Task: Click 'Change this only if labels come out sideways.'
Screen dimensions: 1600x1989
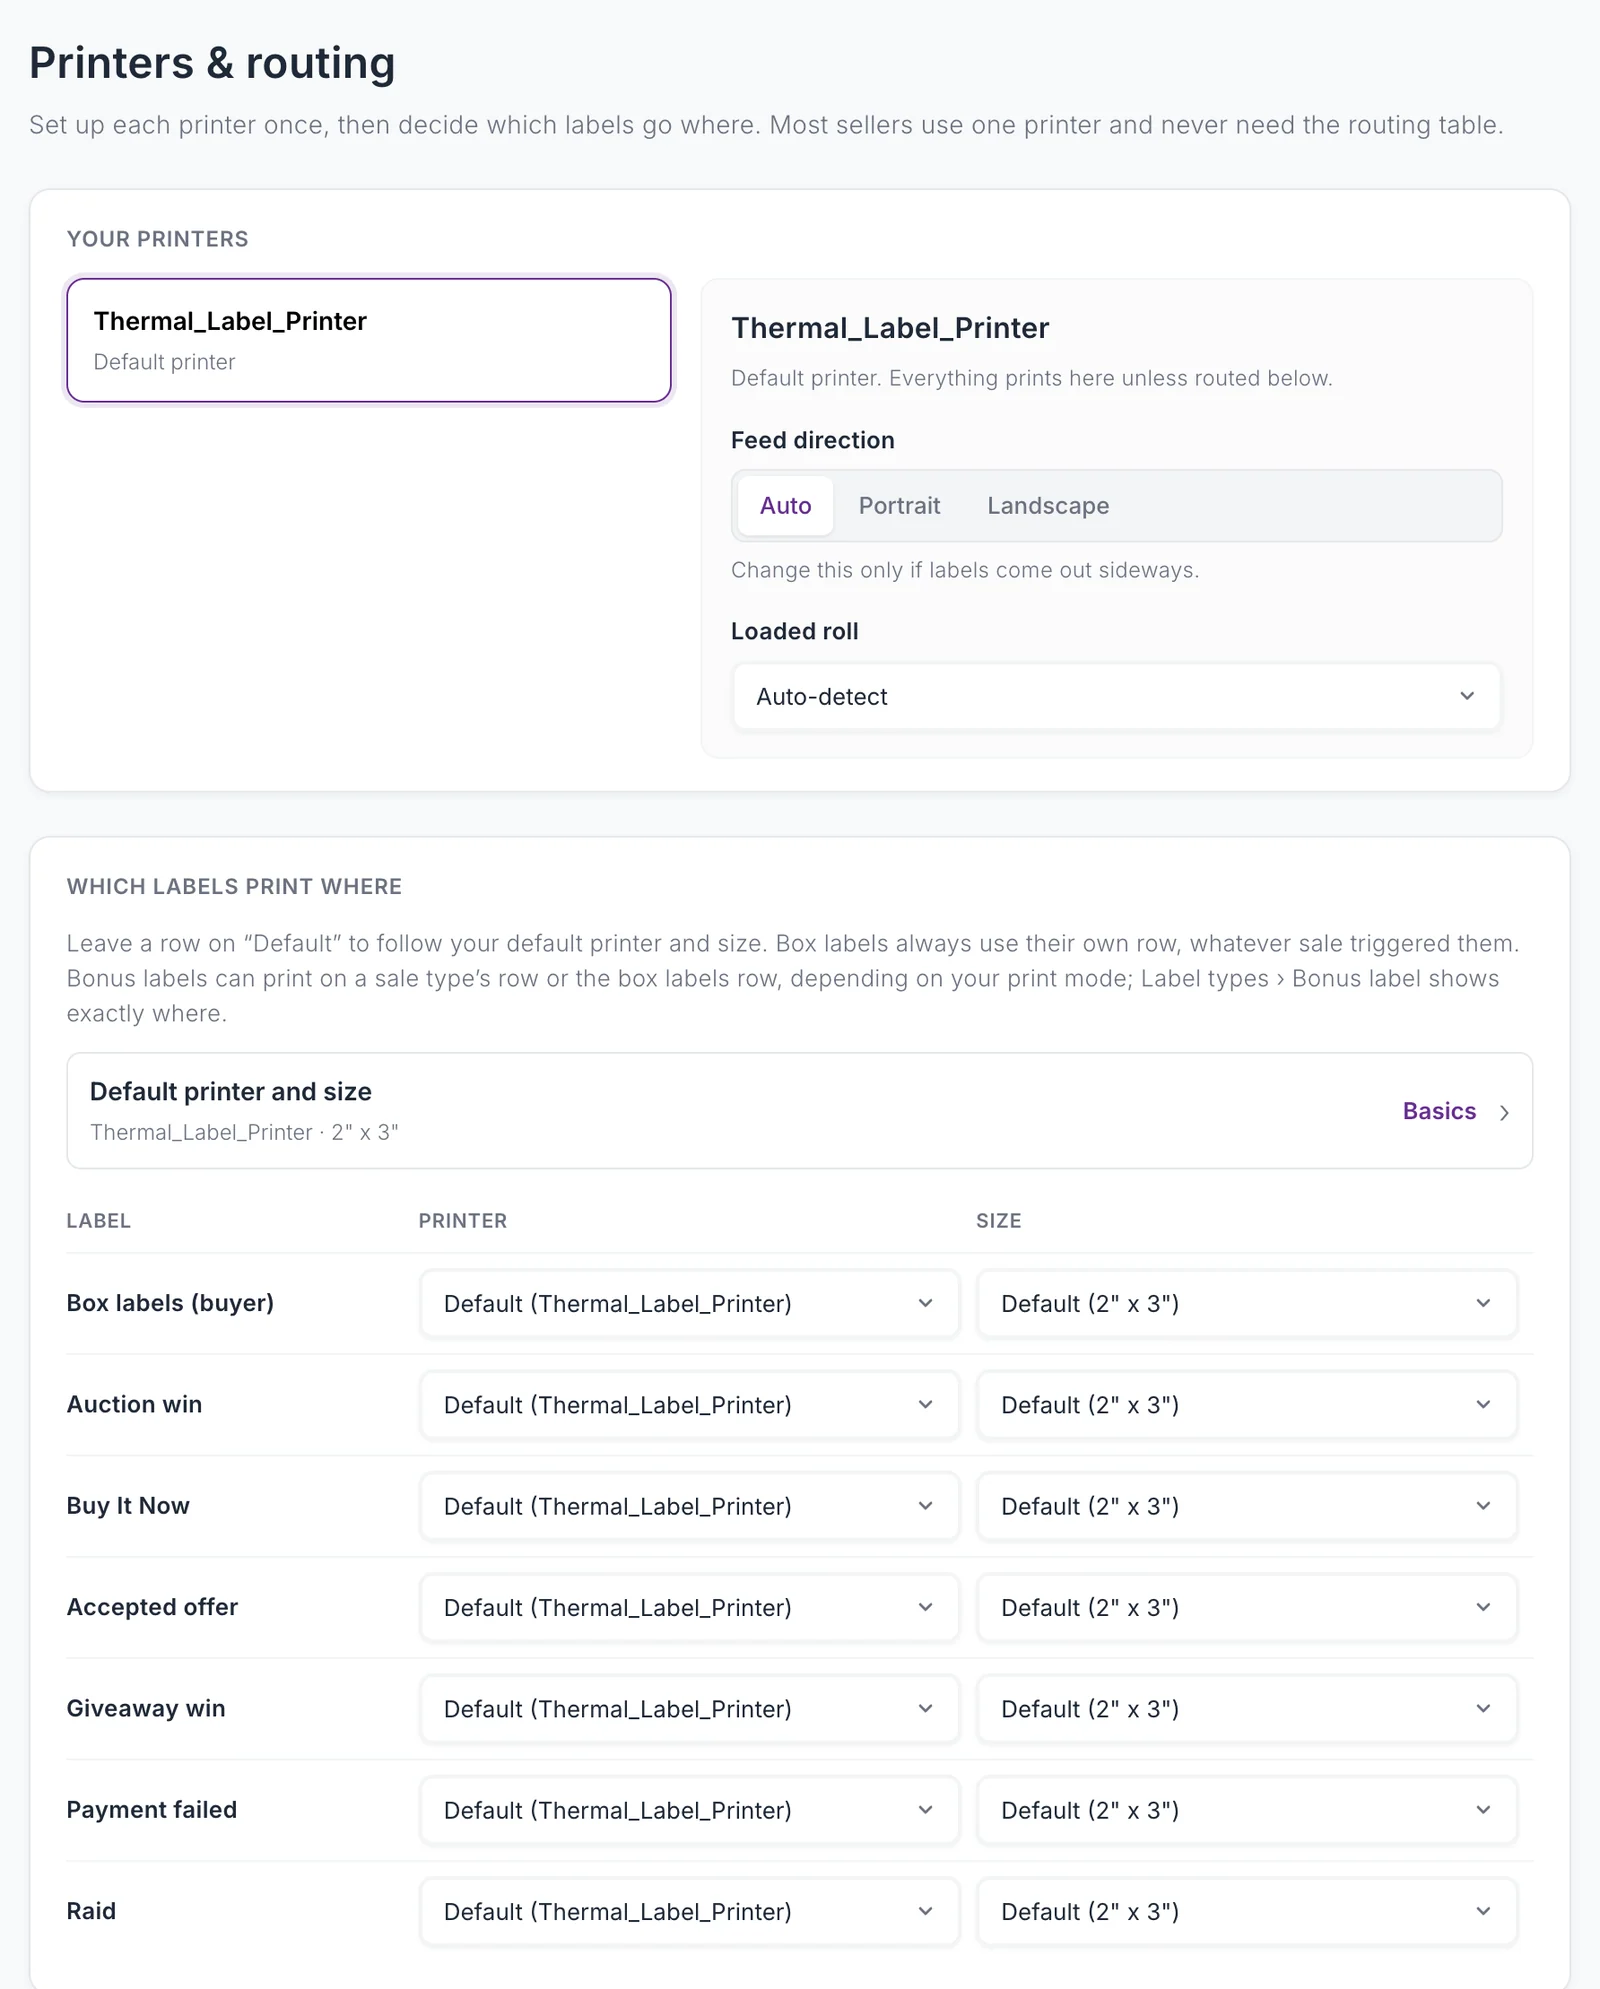Action: point(965,570)
